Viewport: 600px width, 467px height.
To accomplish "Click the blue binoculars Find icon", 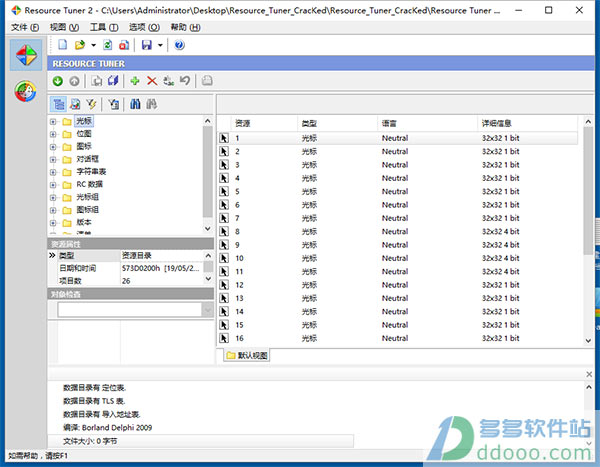I will click(135, 104).
